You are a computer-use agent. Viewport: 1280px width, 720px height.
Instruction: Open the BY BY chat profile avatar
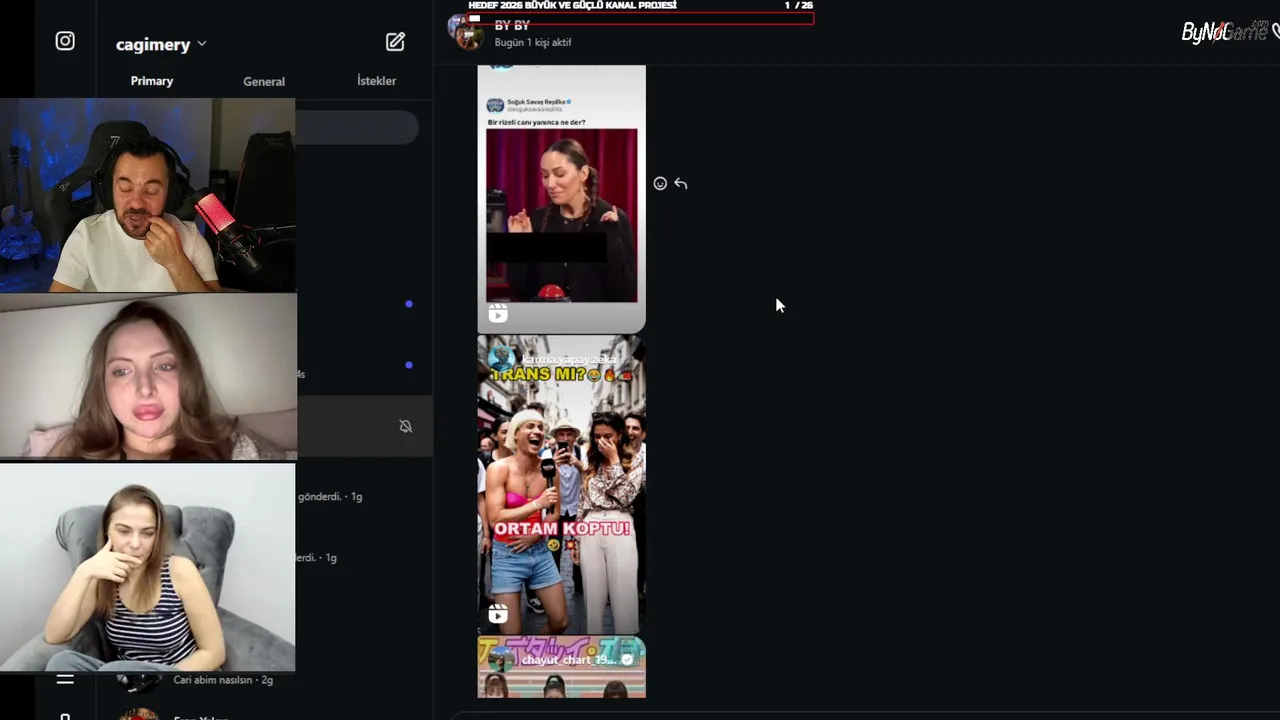coord(468,32)
